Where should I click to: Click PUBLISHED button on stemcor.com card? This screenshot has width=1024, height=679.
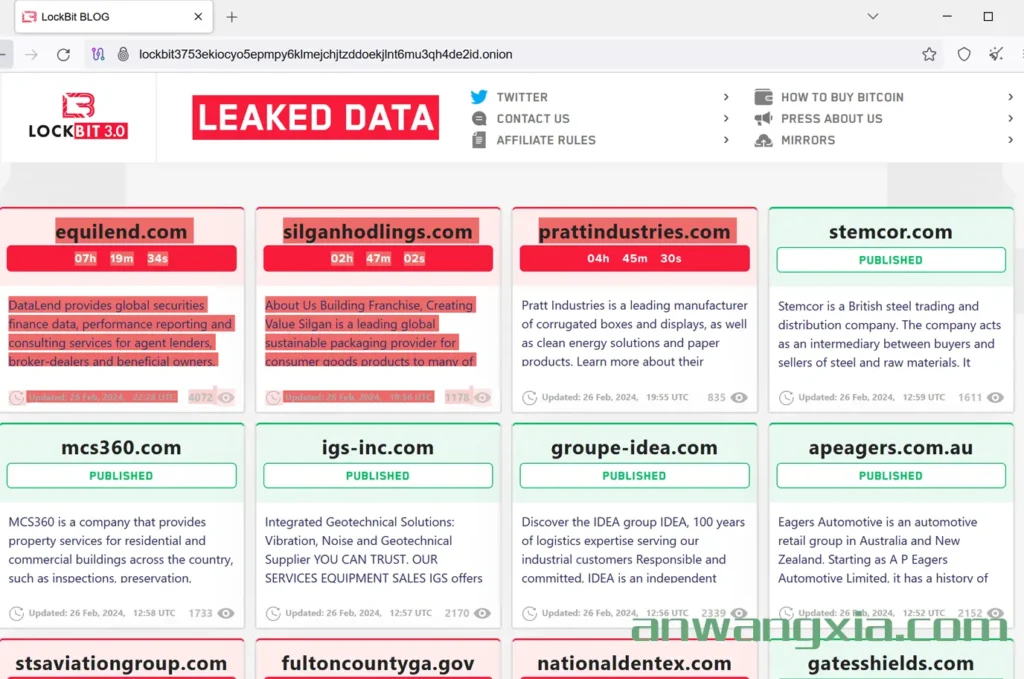891,260
